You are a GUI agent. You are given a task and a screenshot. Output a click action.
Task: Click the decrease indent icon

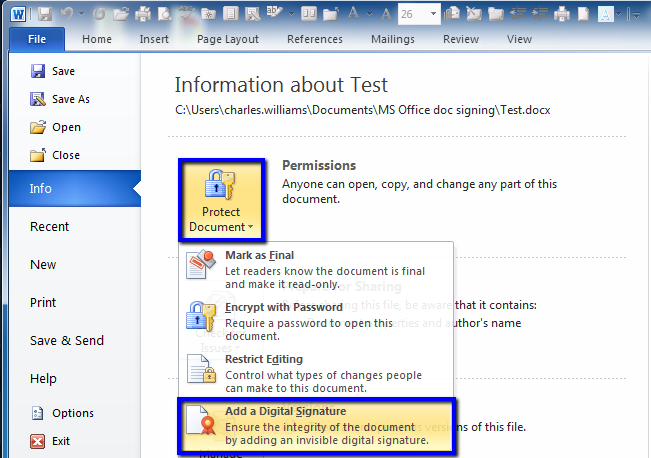[518, 15]
